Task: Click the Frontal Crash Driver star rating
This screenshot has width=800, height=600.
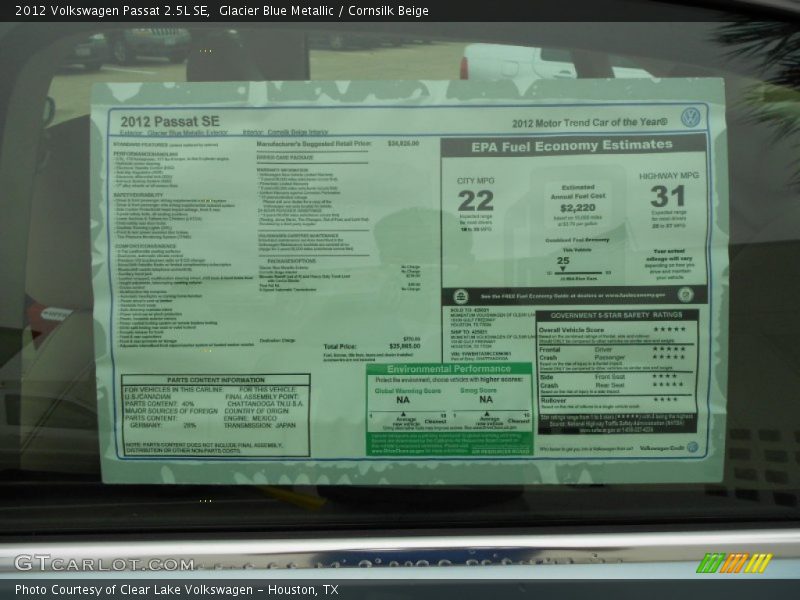Action: coord(669,349)
